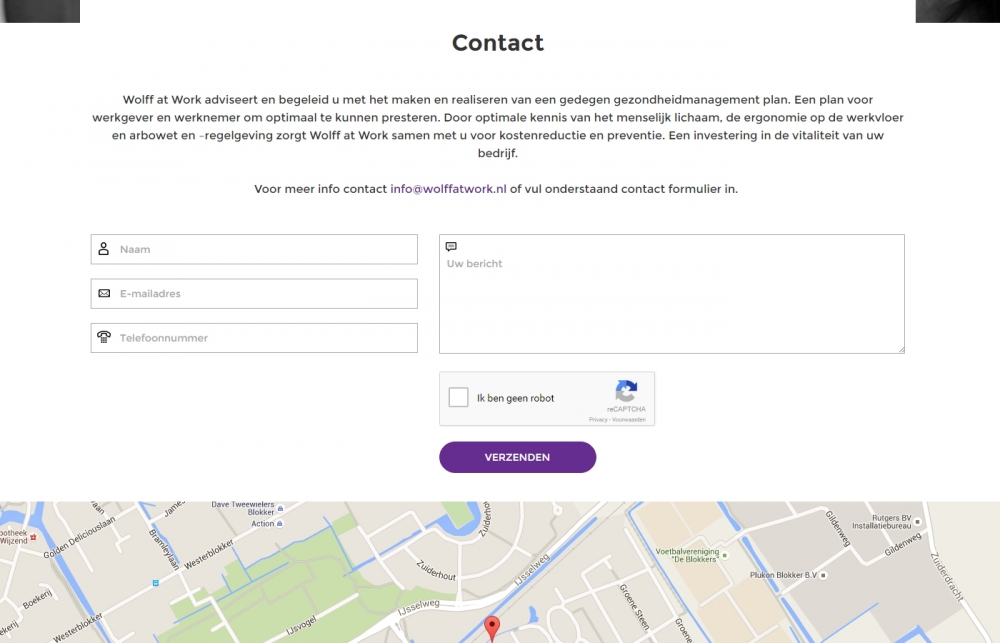
Task: Click the reCAPTCHA logo icon
Action: click(626, 390)
